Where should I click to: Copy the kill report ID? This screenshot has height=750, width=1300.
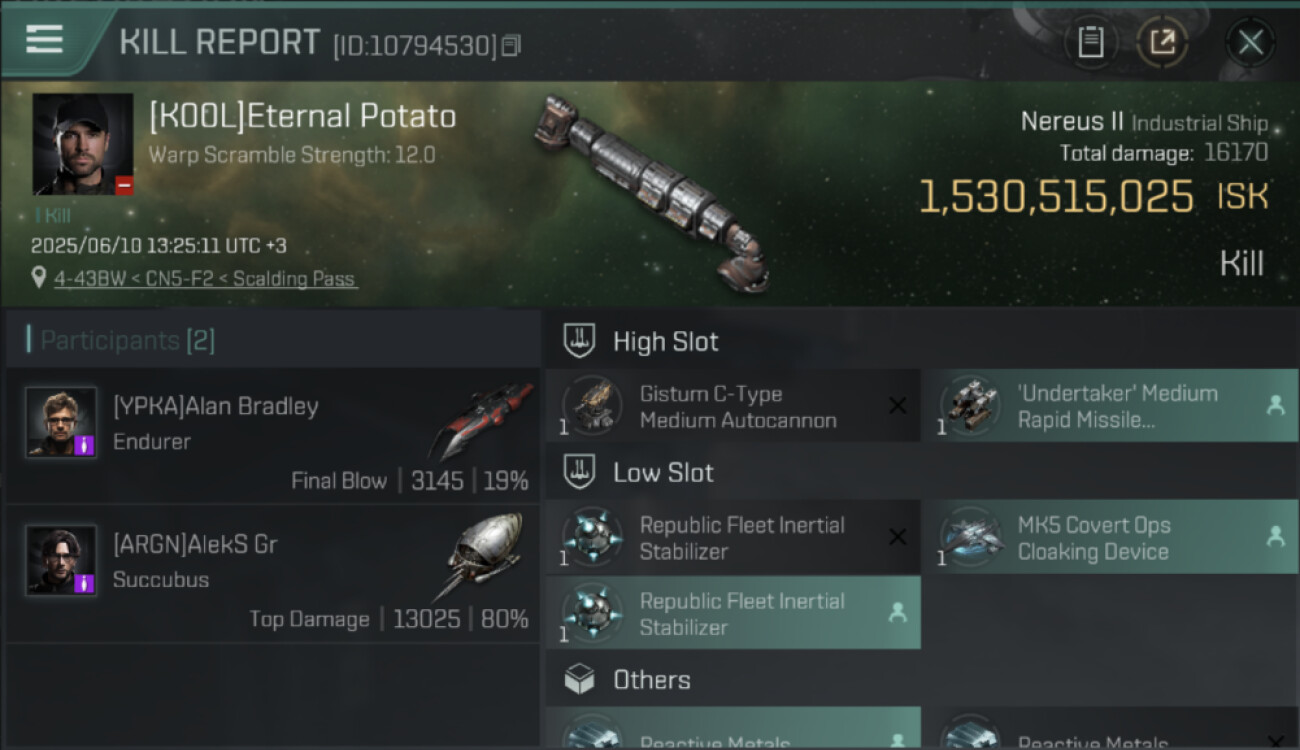pyautogui.click(x=511, y=45)
